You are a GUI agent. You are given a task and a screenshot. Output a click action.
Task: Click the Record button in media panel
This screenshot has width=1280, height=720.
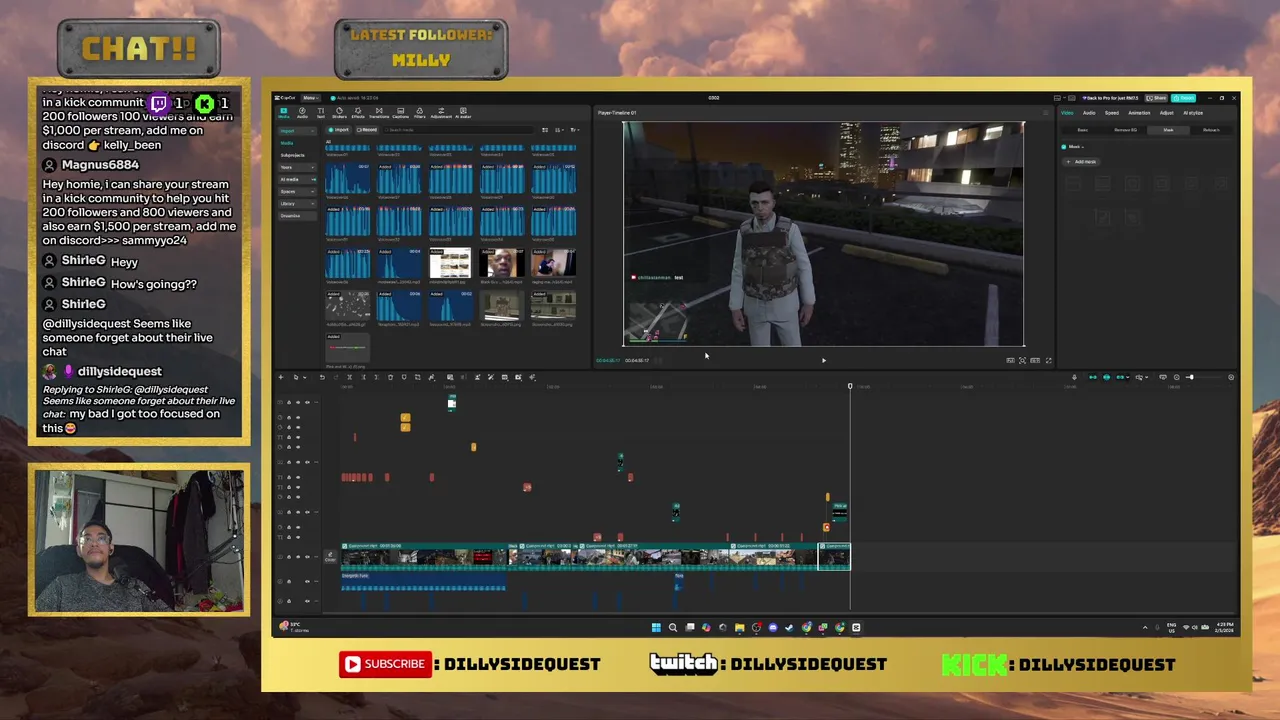[x=367, y=130]
